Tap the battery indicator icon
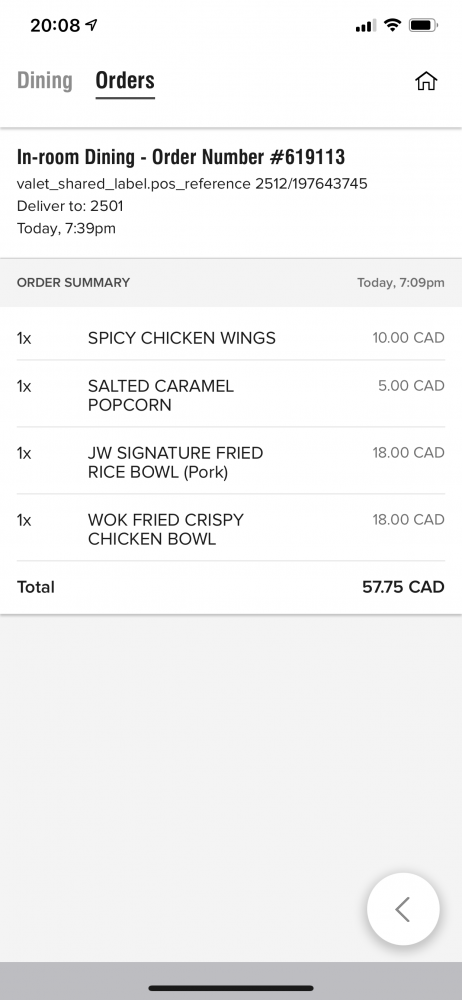The height and width of the screenshot is (1000, 462). point(423,26)
